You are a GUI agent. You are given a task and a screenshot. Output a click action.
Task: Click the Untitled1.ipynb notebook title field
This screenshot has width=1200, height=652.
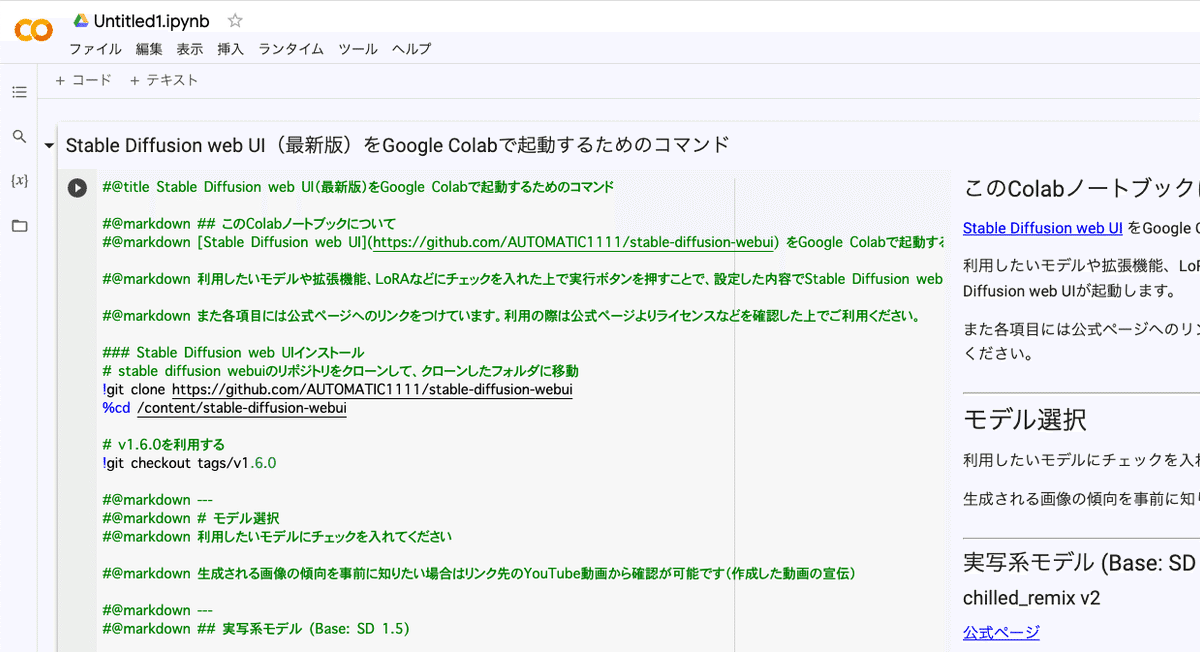151,20
